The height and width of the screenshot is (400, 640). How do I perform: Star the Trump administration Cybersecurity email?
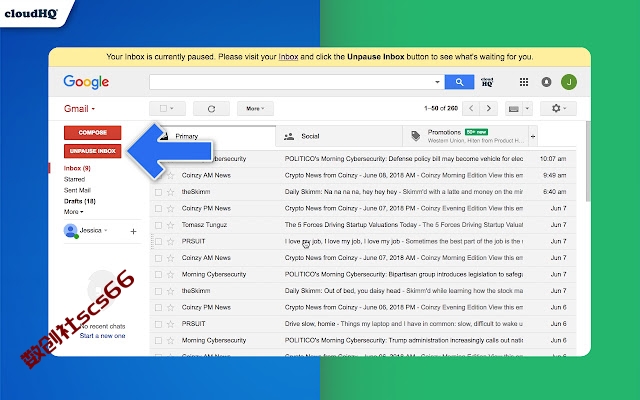pyautogui.click(x=171, y=340)
